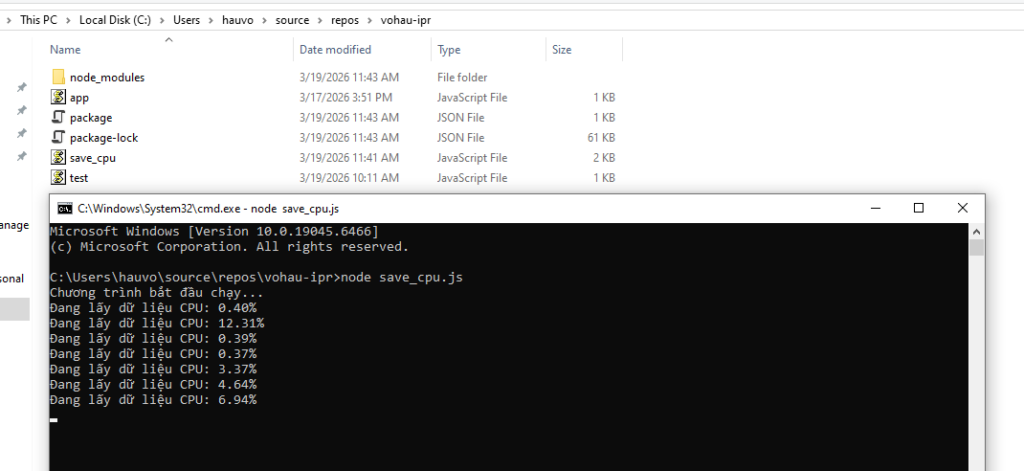Screen dimensions: 1024x471
Task: Click the 3/17/2026 3:51 PM date cell
Action: [x=345, y=97]
